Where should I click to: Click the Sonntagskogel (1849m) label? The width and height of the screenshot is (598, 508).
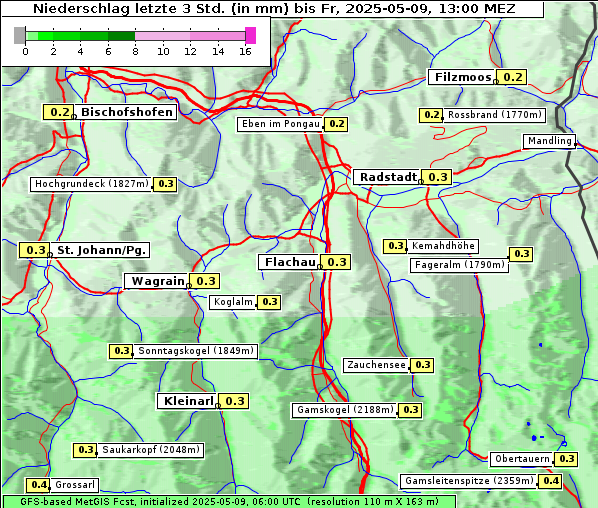tap(196, 351)
